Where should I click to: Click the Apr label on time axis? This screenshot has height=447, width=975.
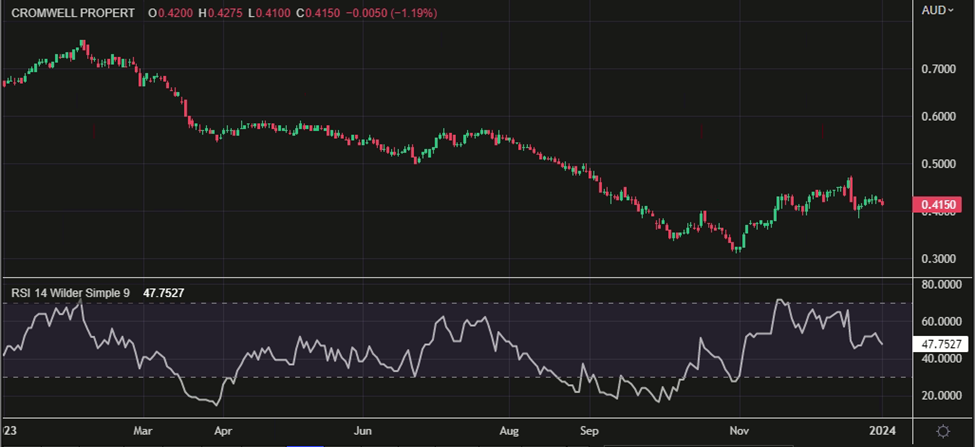click(x=222, y=430)
